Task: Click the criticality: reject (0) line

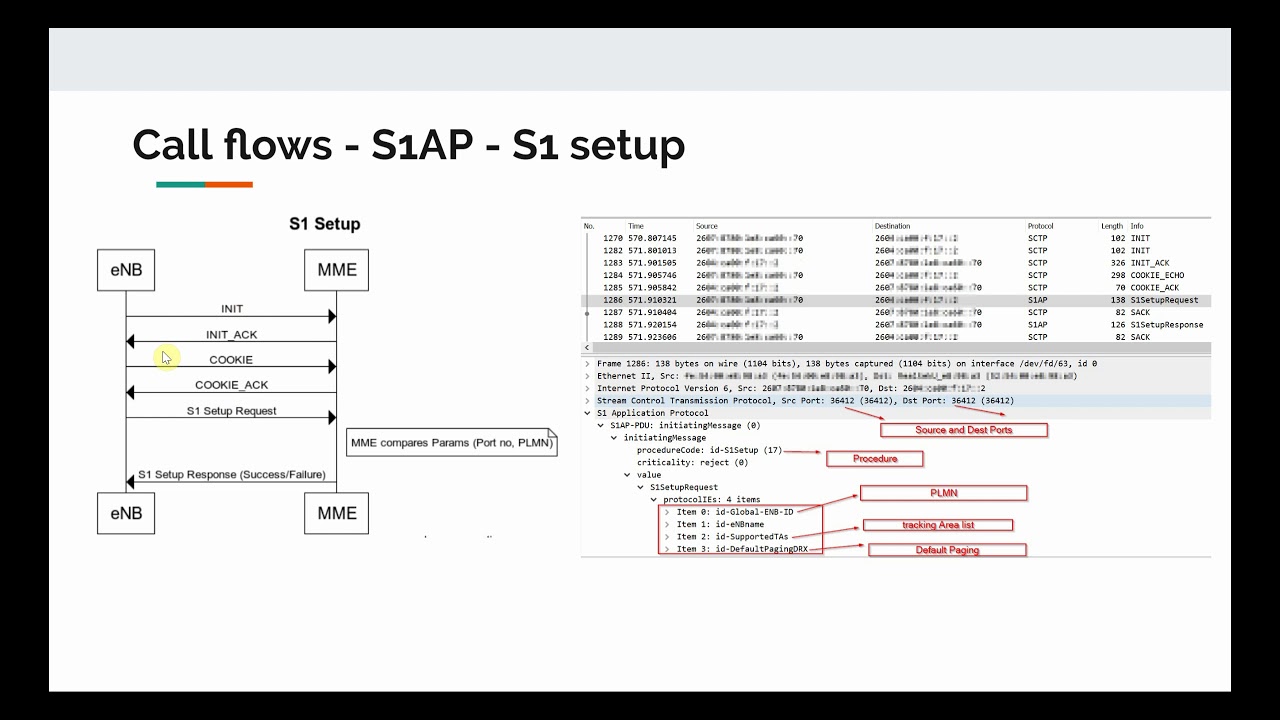Action: click(692, 462)
